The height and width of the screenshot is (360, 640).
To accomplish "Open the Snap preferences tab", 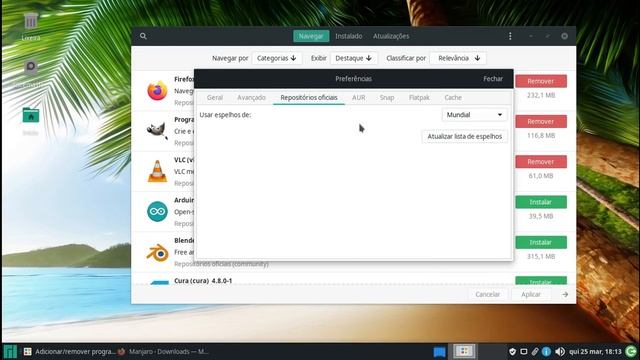I will point(387,98).
